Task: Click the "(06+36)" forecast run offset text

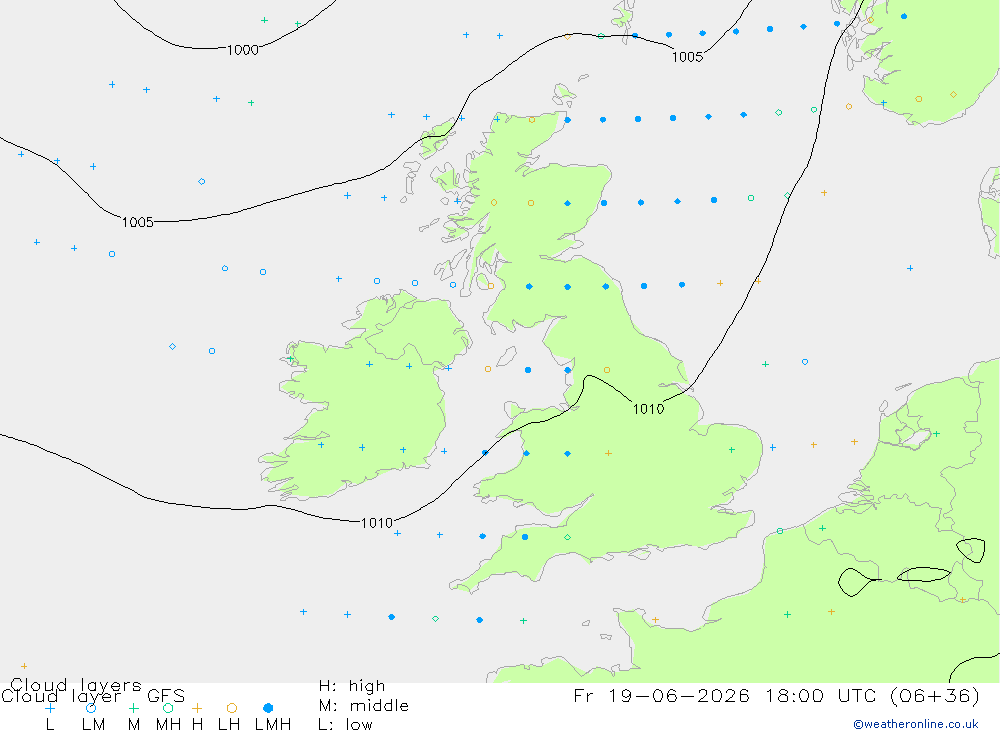Action: [934, 696]
